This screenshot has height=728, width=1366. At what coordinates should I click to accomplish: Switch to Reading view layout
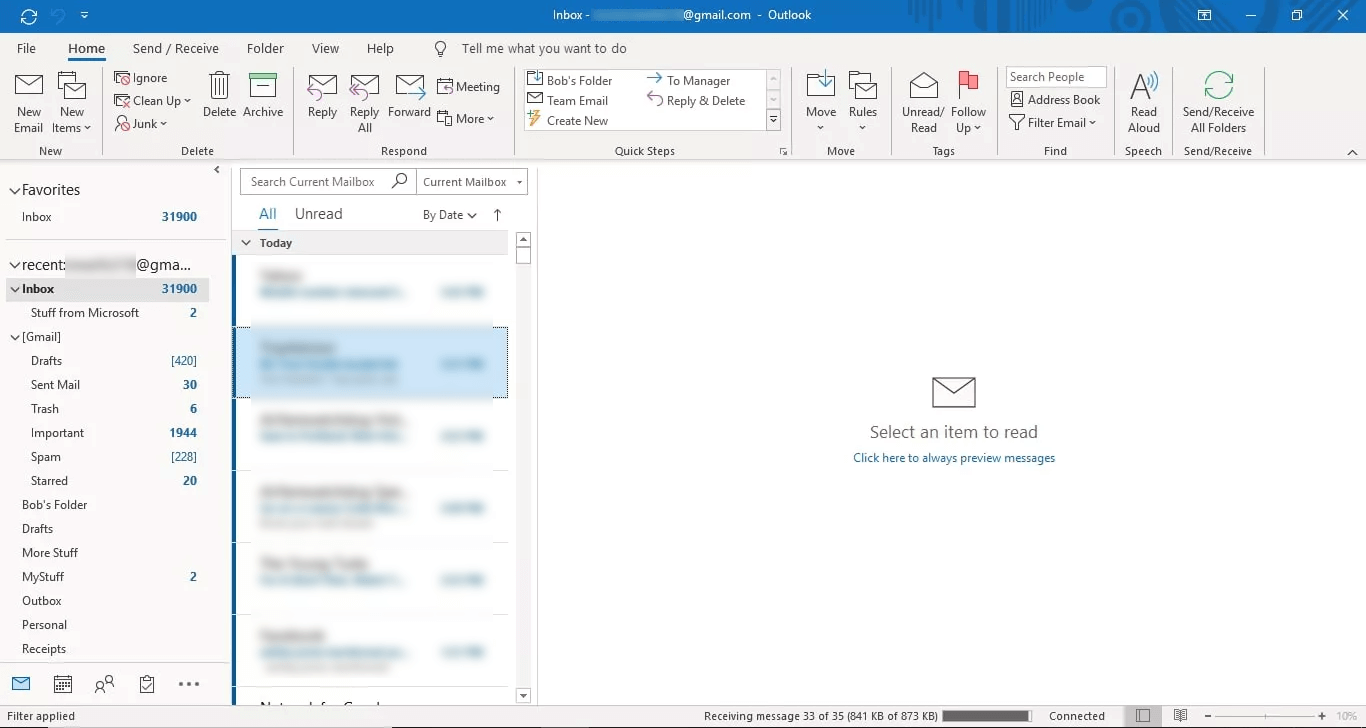1180,716
